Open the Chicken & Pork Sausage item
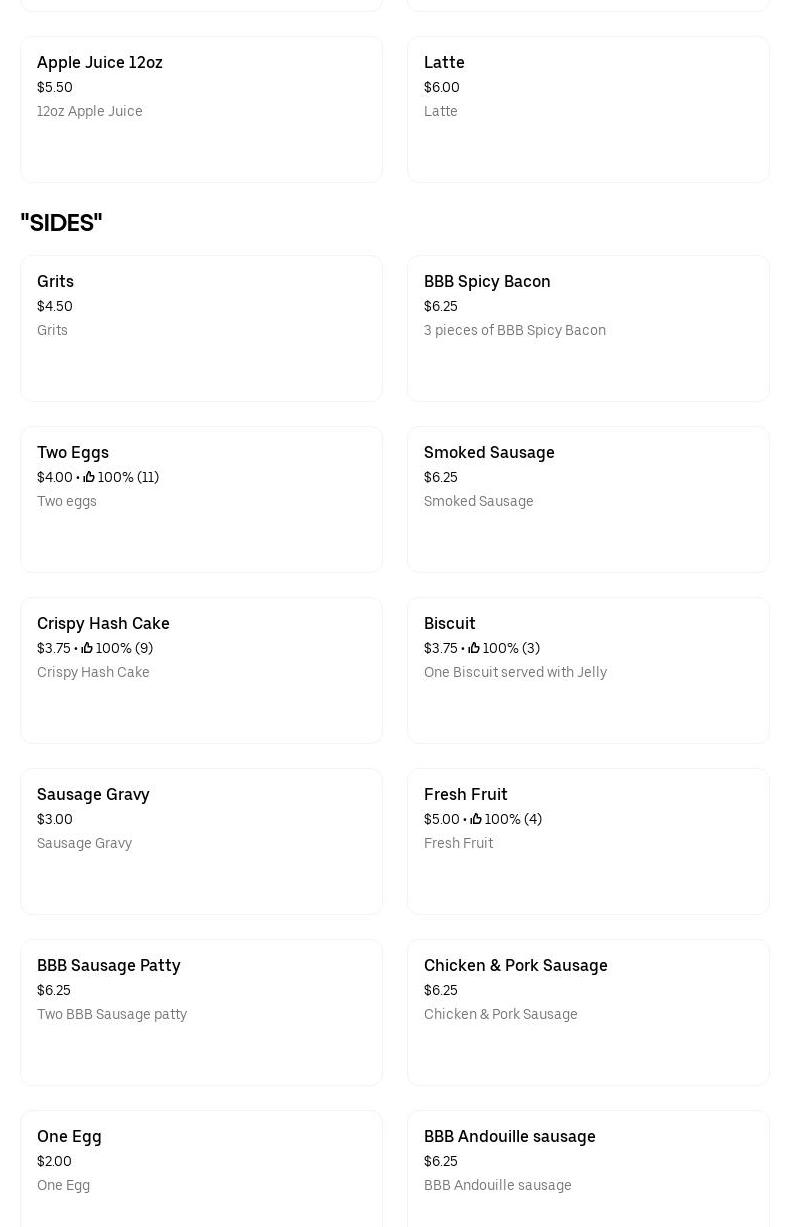 pyautogui.click(x=588, y=1013)
